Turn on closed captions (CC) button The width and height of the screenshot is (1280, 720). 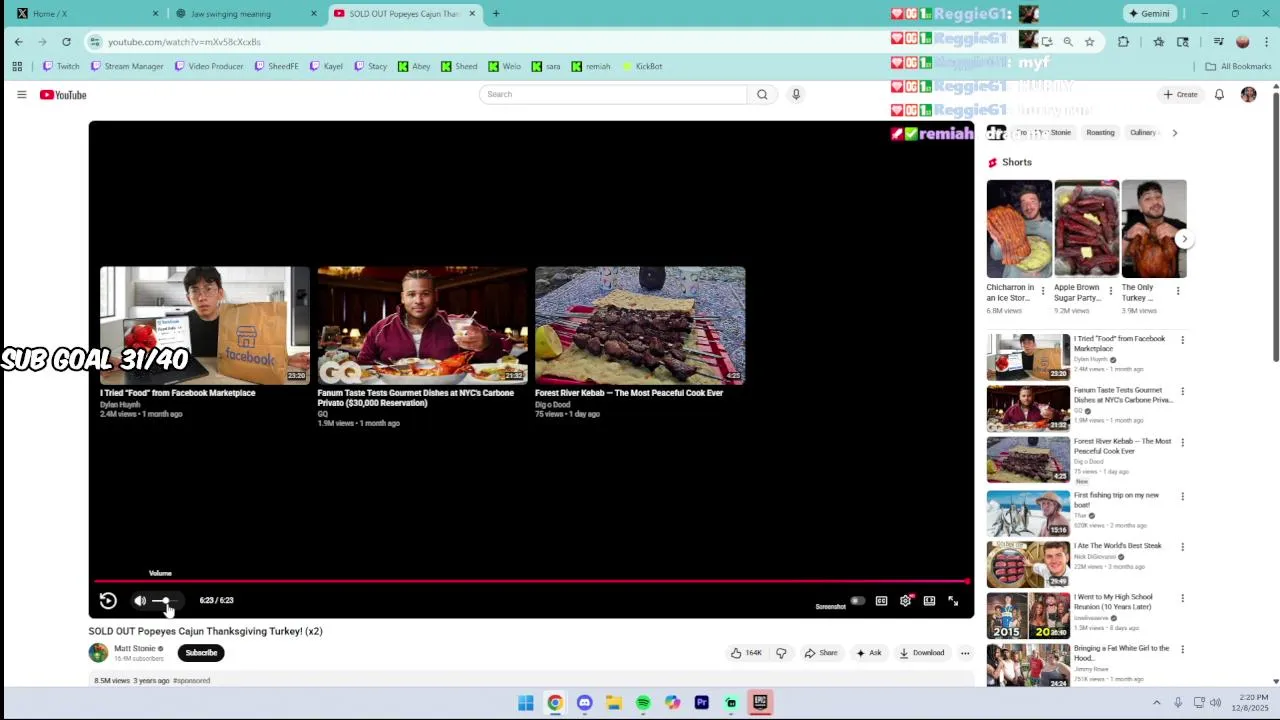tap(881, 601)
